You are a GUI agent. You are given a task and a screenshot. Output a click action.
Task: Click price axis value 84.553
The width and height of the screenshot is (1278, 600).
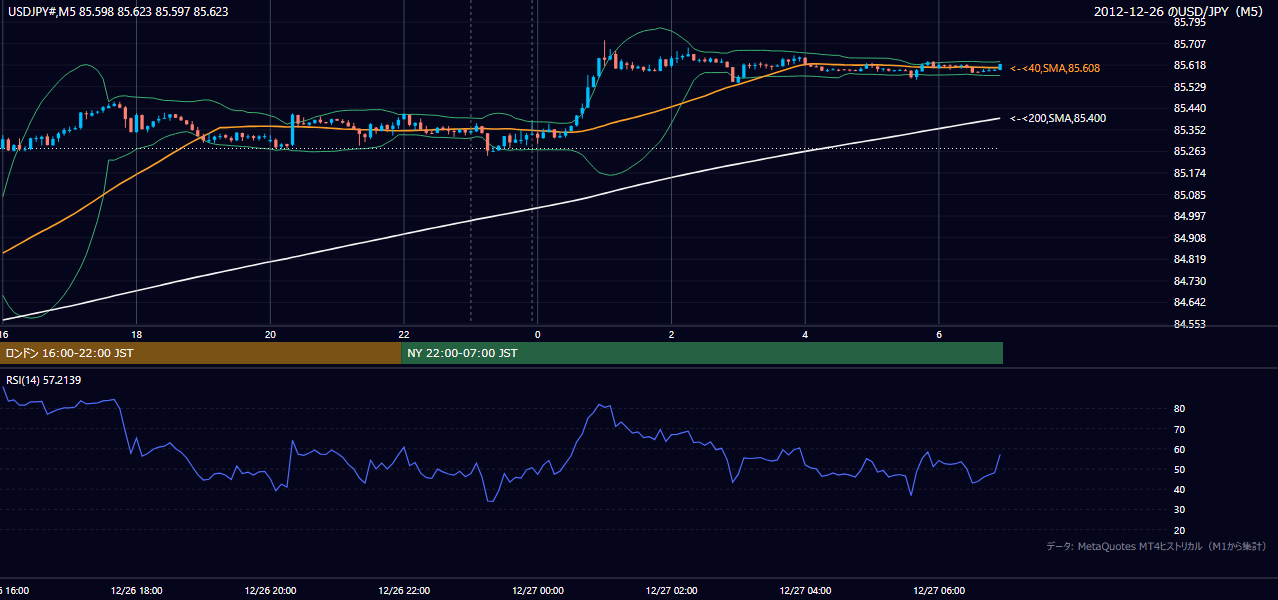coord(1189,324)
